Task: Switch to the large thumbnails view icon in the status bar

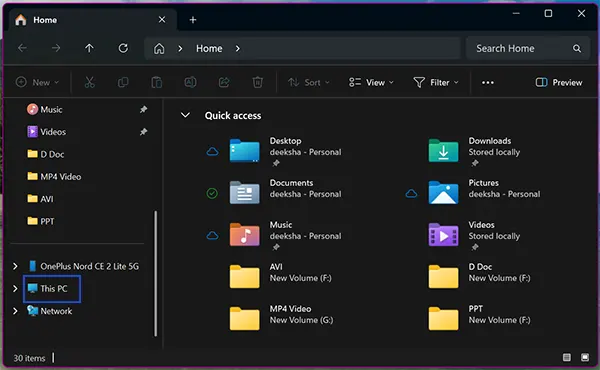Action: pos(585,357)
